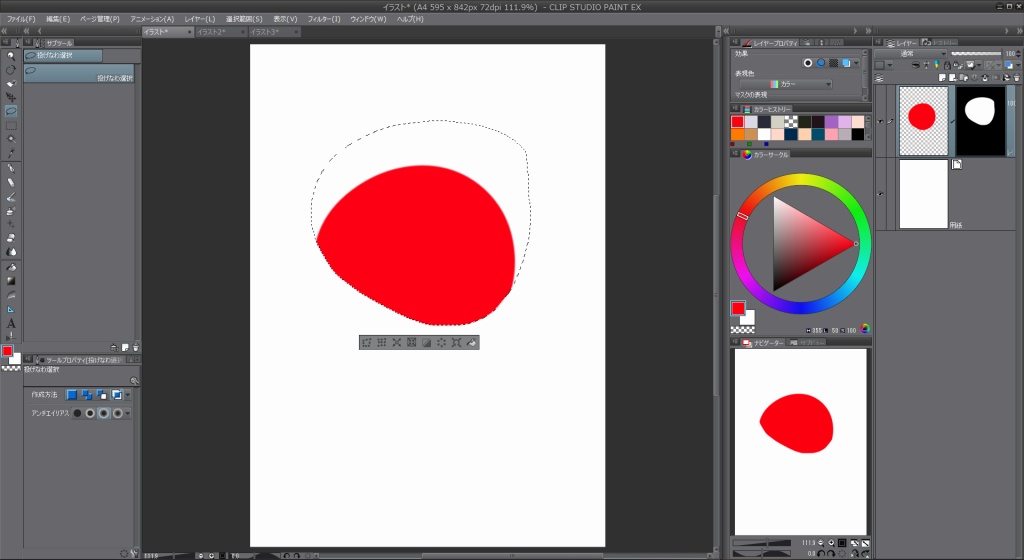1024x560 pixels.
Task: Open the フィルター(I) menu
Action: pyautogui.click(x=322, y=19)
